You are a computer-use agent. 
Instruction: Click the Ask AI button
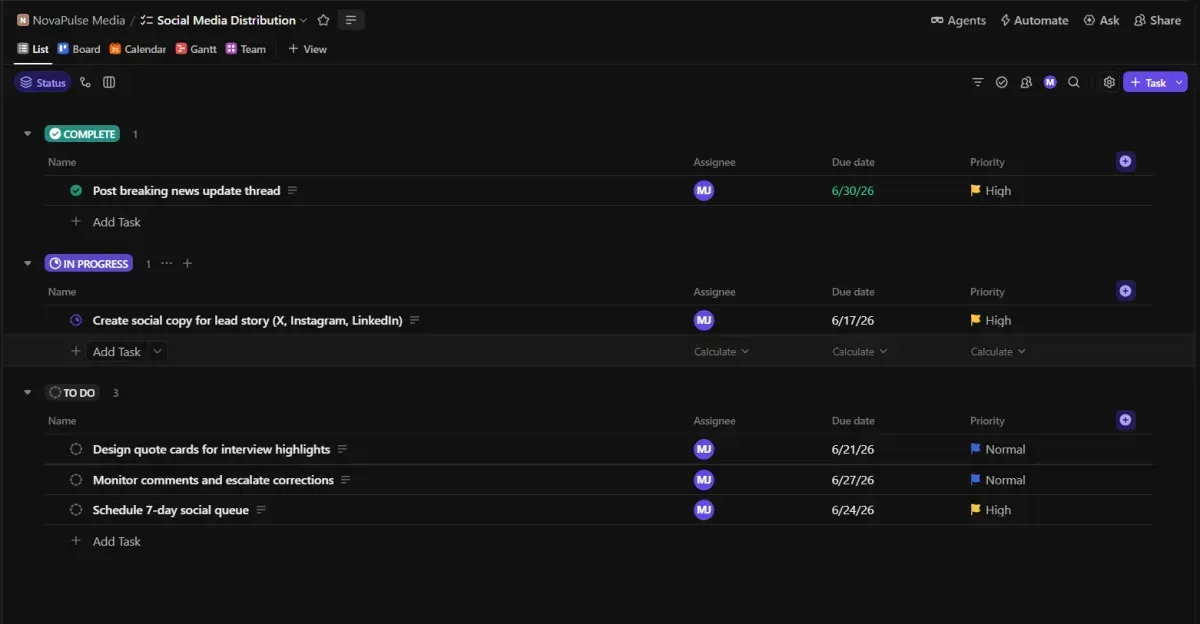point(1101,20)
